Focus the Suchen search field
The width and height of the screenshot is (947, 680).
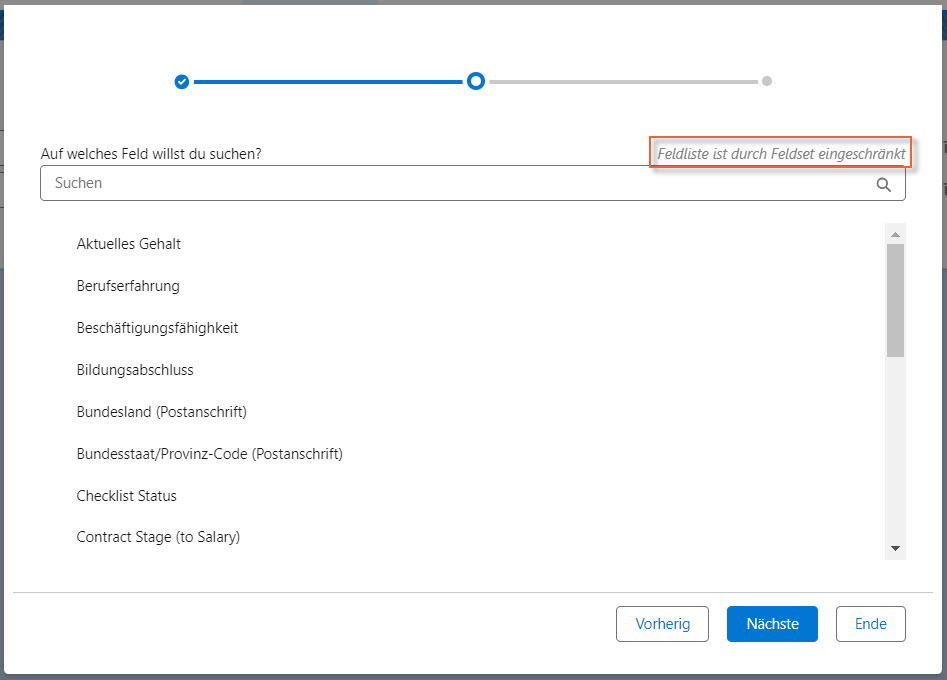coord(460,184)
